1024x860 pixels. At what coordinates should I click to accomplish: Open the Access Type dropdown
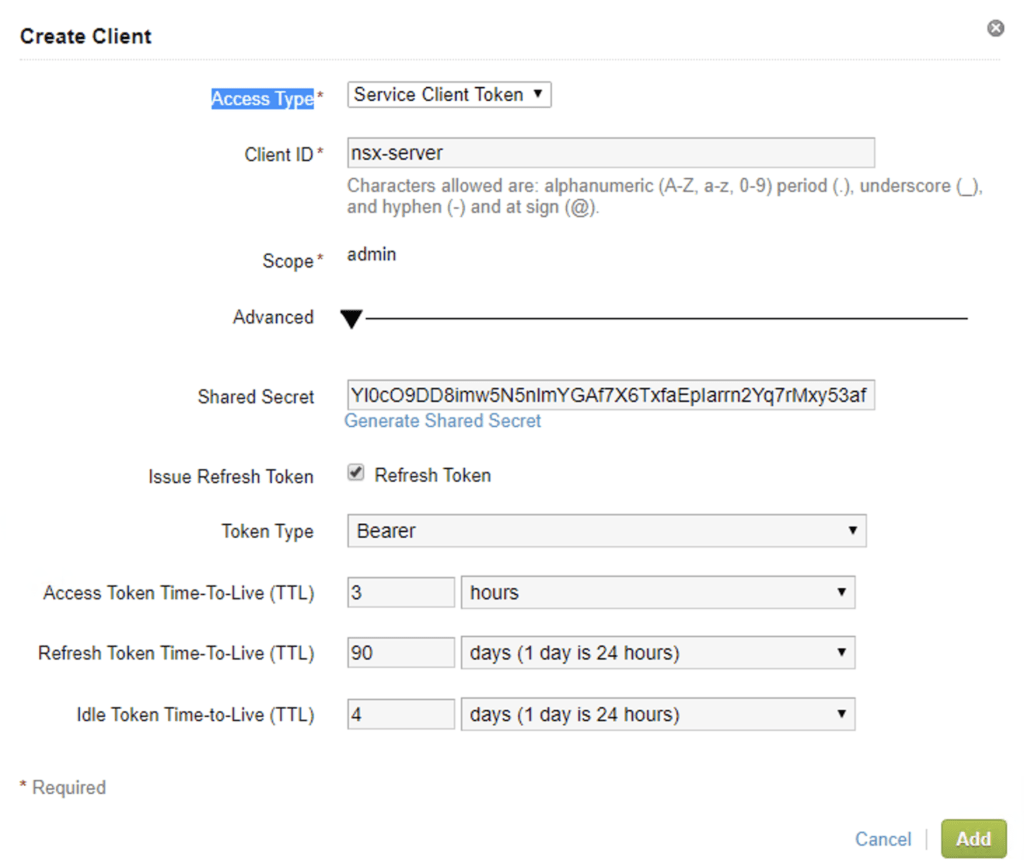click(x=449, y=95)
